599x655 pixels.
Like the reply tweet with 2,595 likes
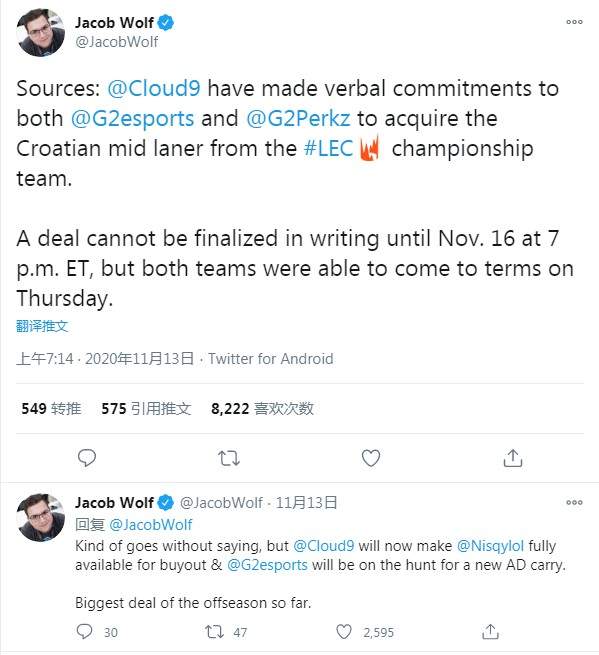coord(344,632)
